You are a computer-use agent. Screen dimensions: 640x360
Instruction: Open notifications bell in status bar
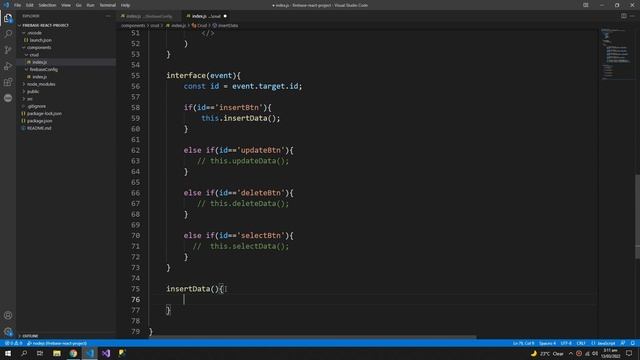click(x=632, y=343)
